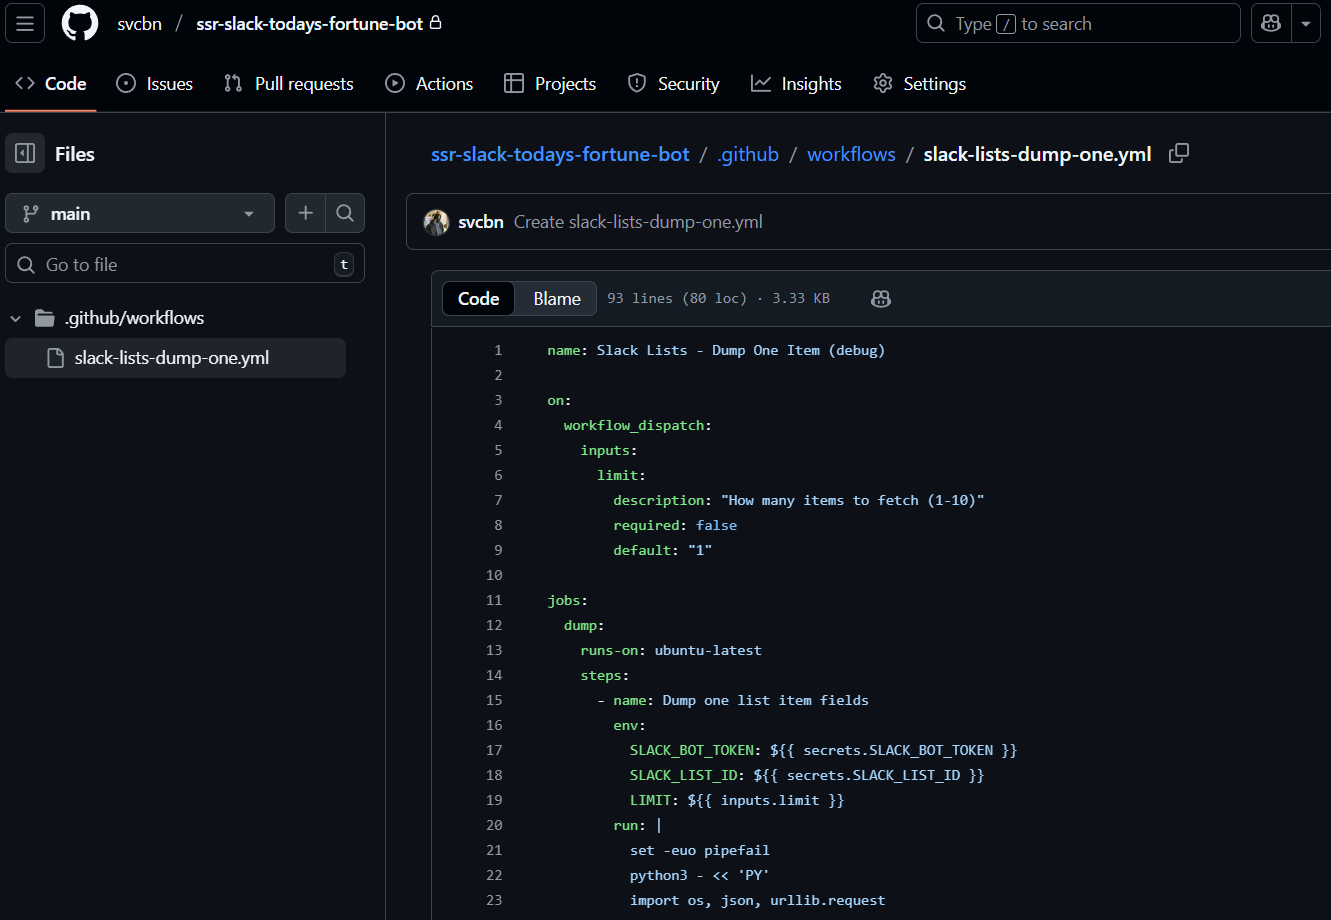Select the .github/workflows folder
Image resolution: width=1331 pixels, height=920 pixels.
[x=134, y=318]
